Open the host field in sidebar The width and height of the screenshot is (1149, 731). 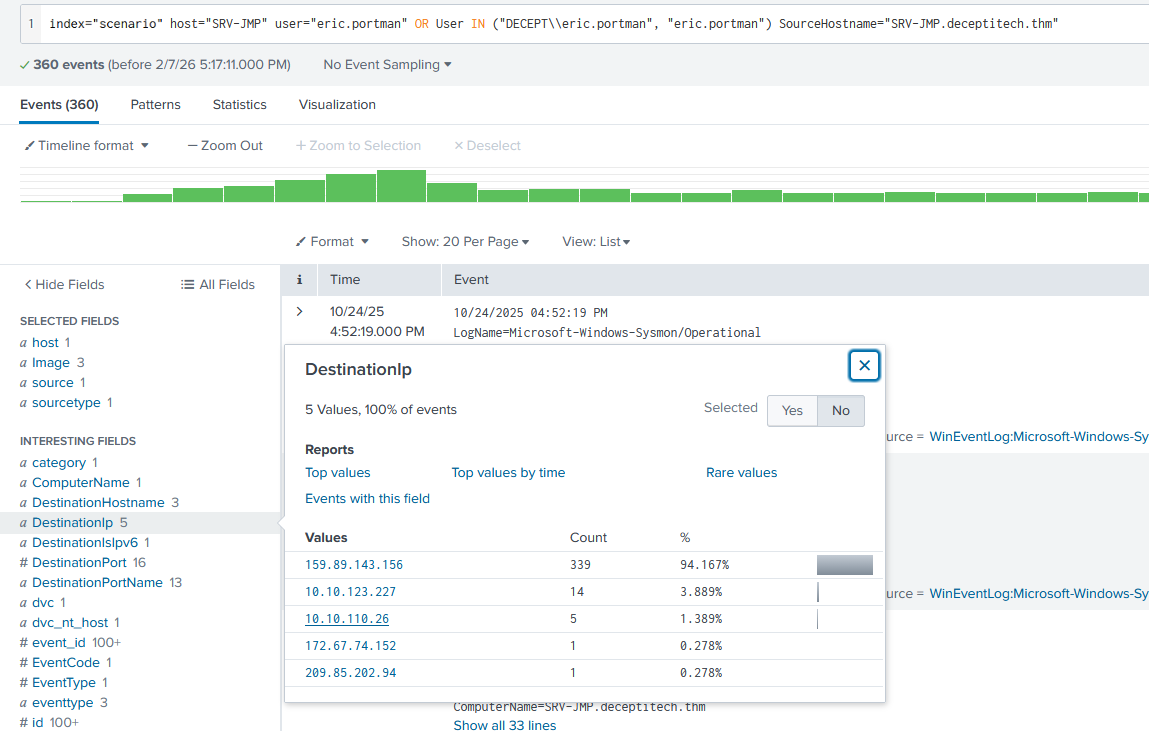[45, 343]
